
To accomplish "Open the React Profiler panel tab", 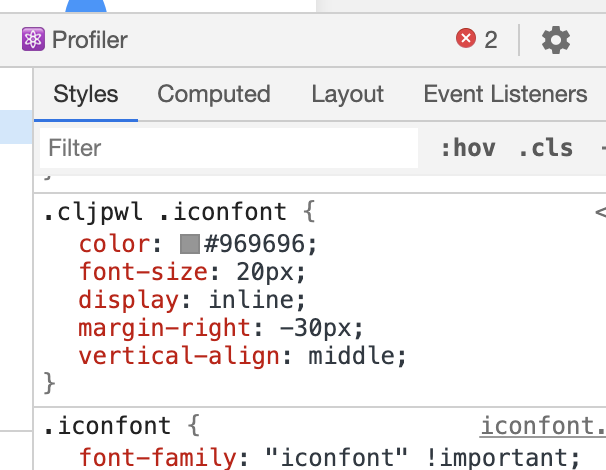I will click(x=75, y=41).
